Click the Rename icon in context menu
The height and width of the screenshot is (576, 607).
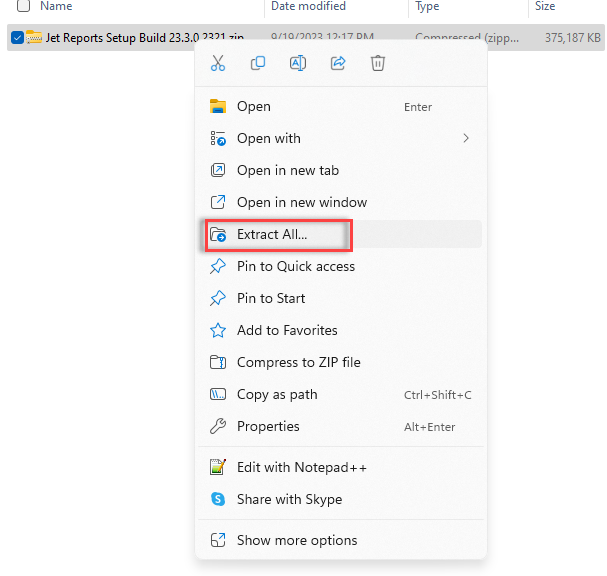click(298, 63)
